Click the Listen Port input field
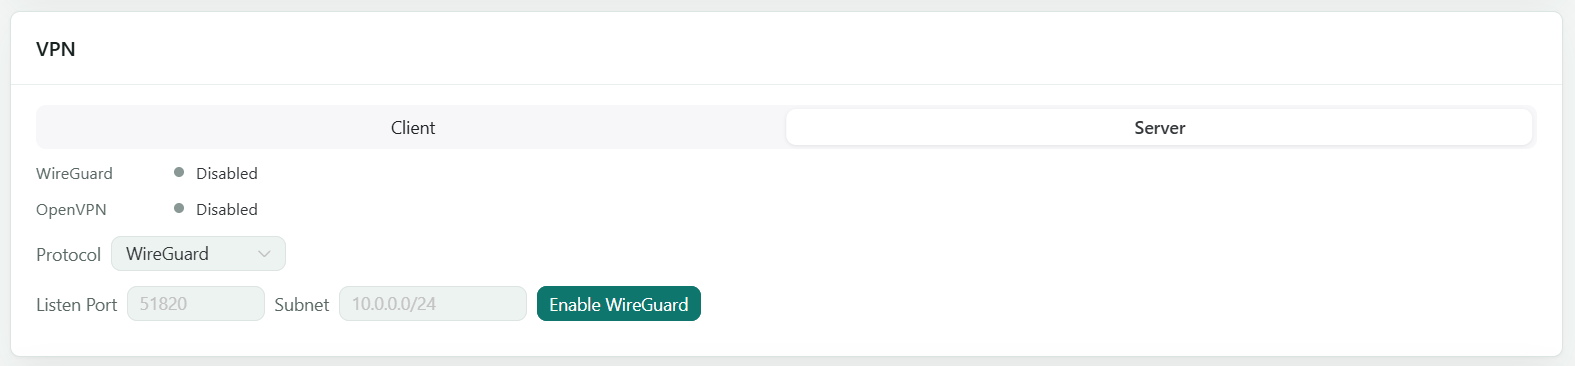1575x366 pixels. tap(196, 304)
